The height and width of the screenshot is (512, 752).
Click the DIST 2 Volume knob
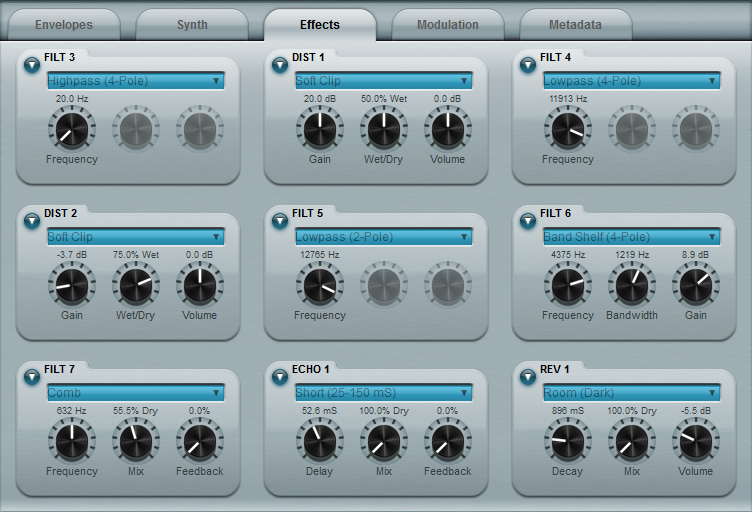point(200,285)
